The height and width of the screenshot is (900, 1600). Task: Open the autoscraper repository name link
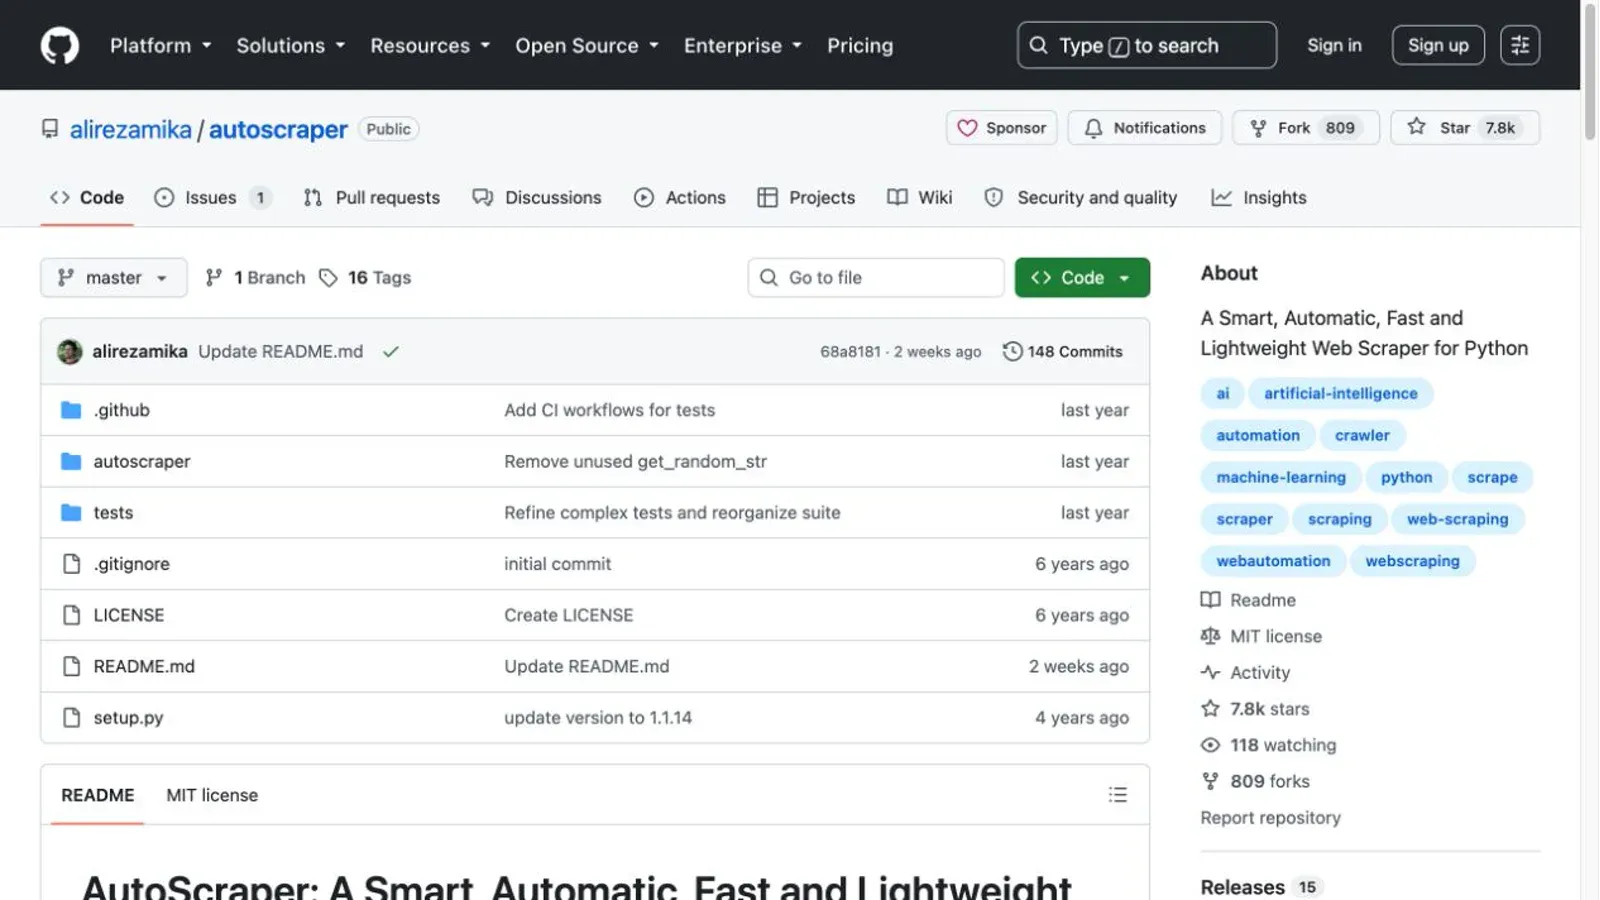278,130
